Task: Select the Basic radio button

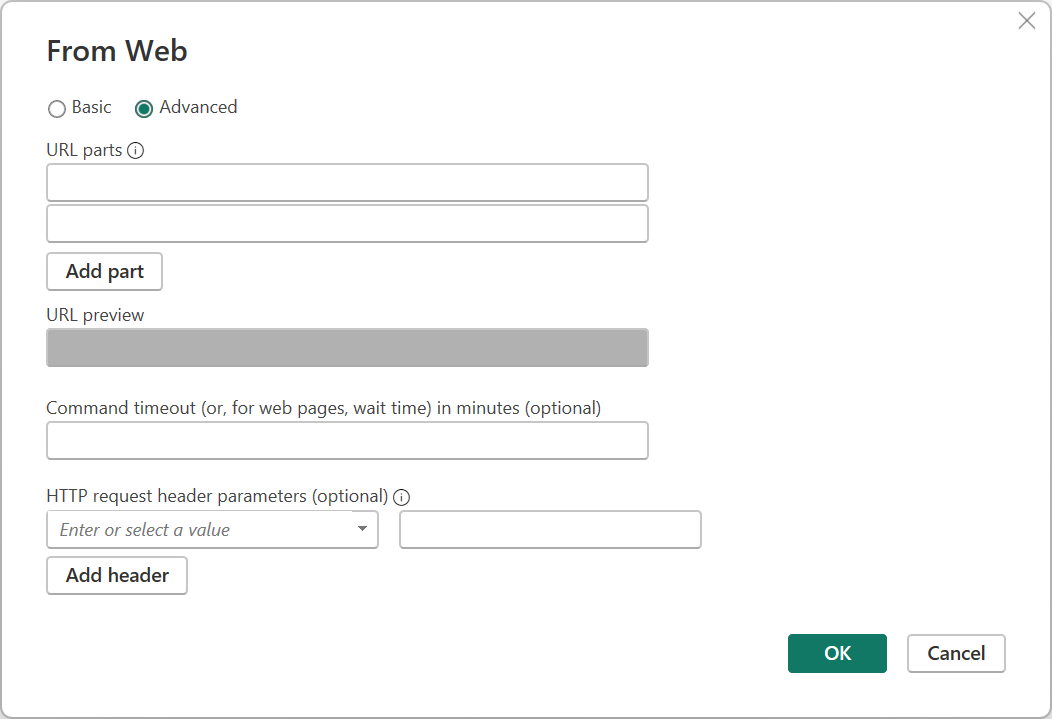Action: click(57, 108)
